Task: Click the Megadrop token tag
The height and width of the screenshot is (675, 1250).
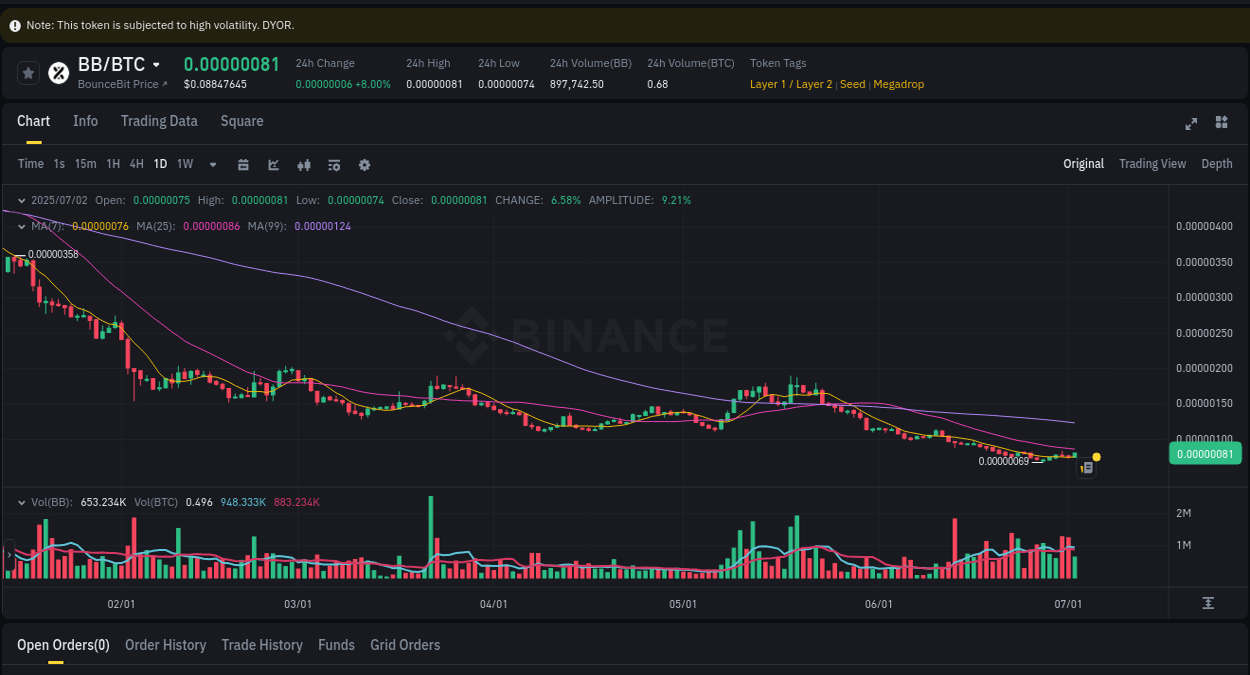Action: [x=898, y=84]
